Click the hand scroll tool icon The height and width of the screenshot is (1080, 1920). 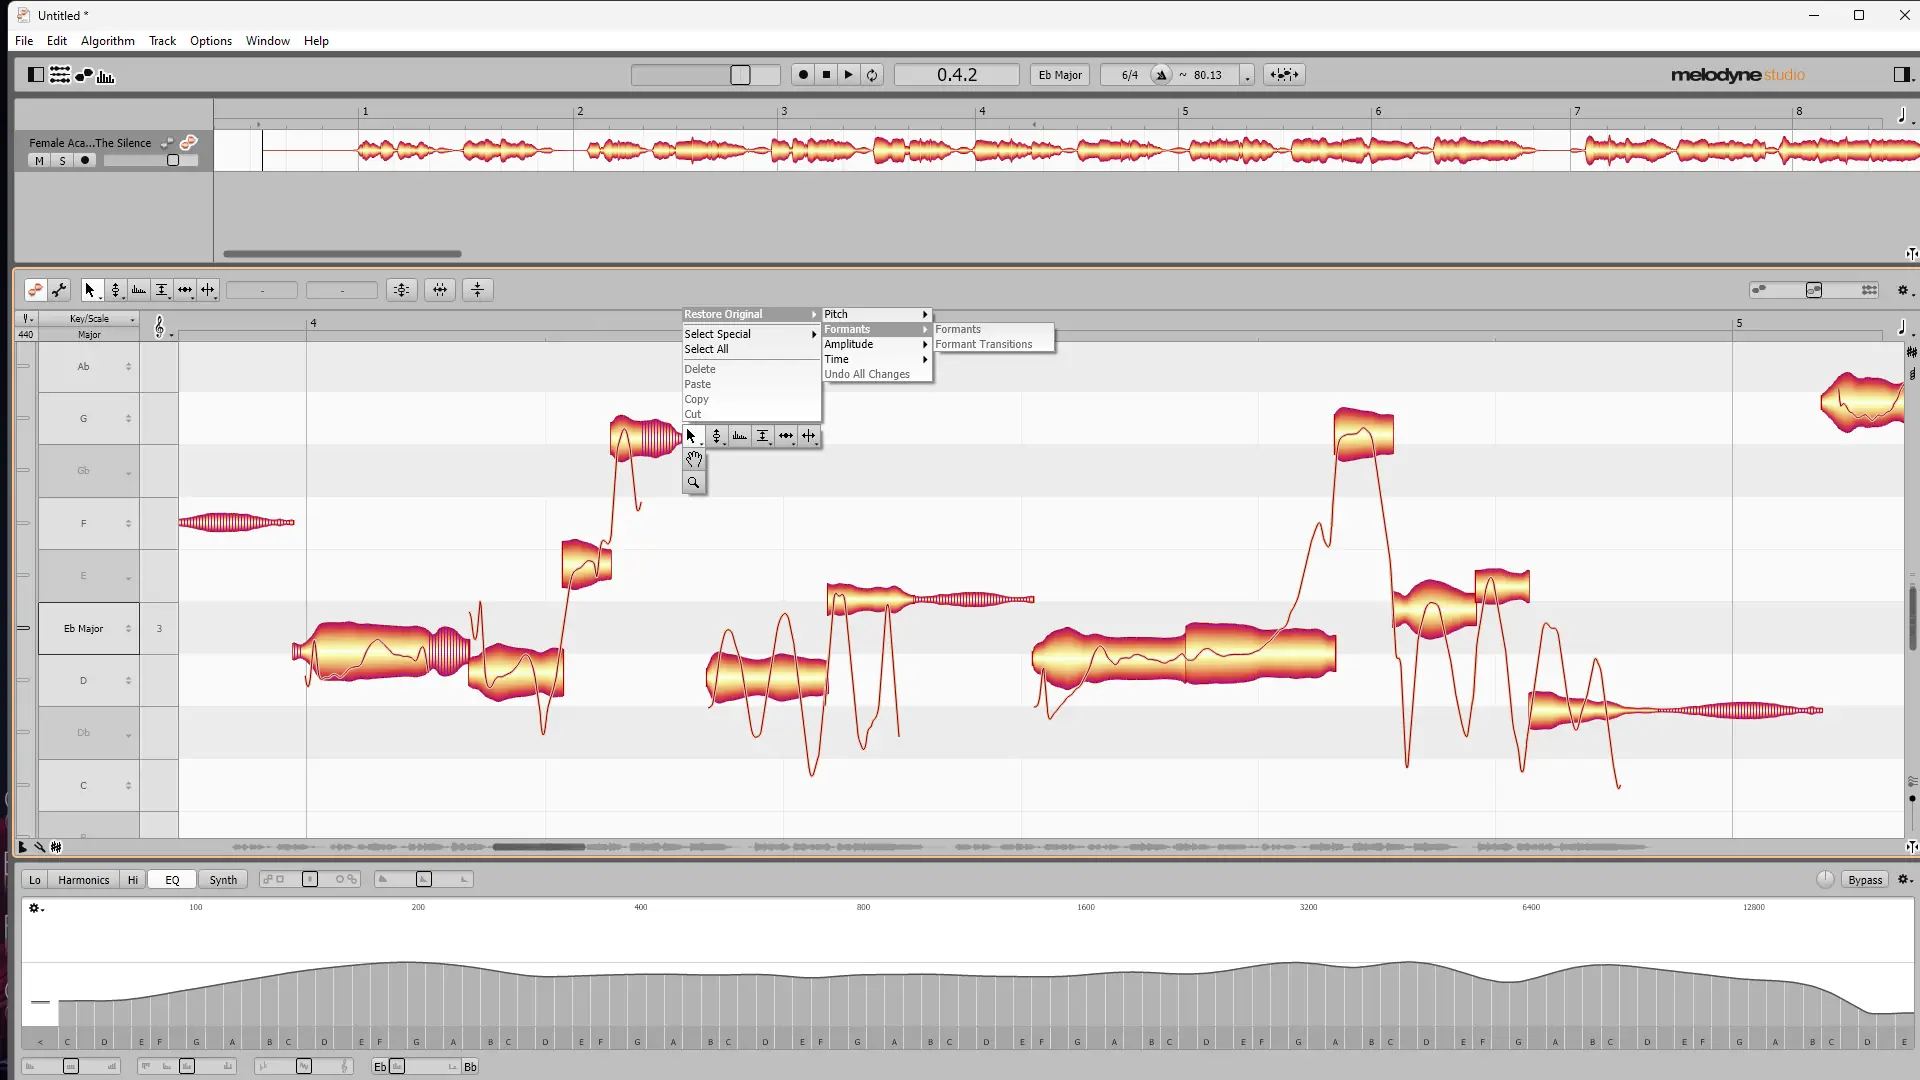point(693,460)
